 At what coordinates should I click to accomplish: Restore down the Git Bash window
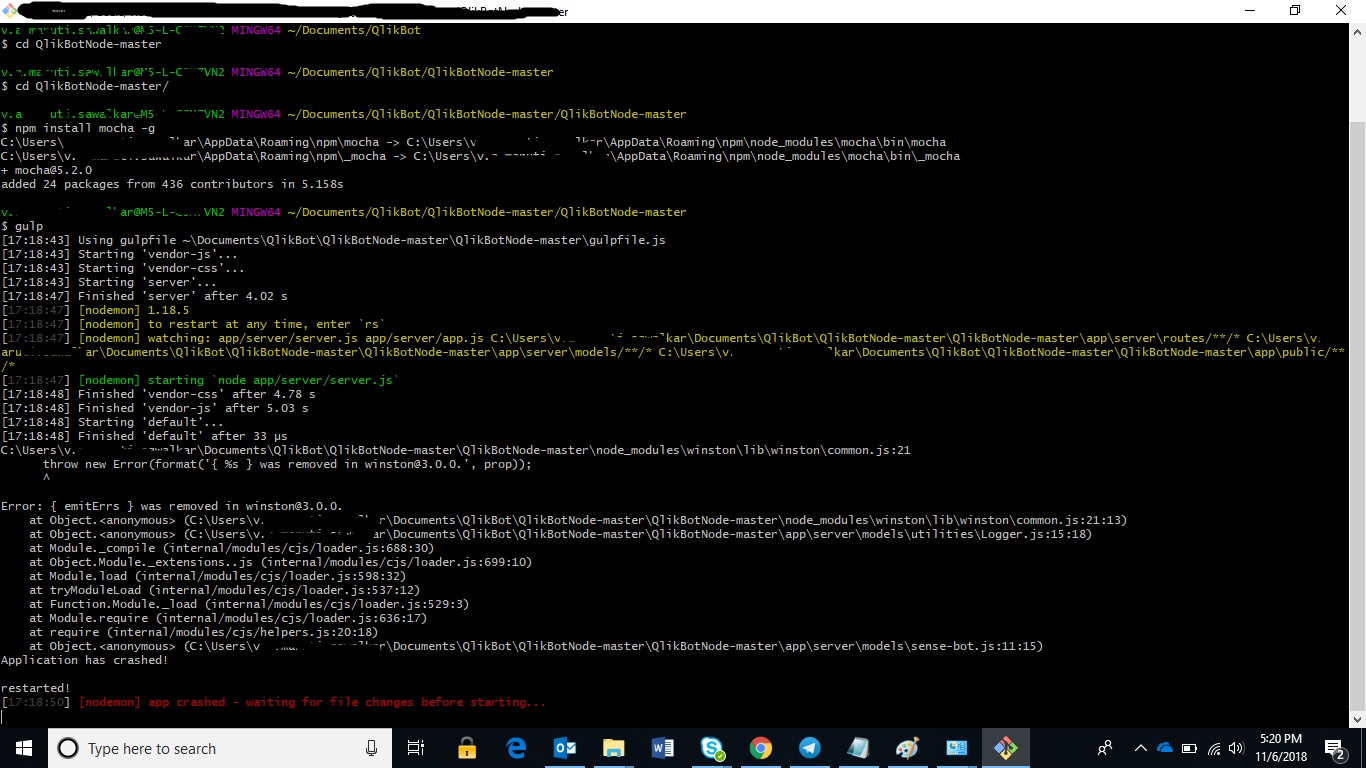(x=1295, y=11)
